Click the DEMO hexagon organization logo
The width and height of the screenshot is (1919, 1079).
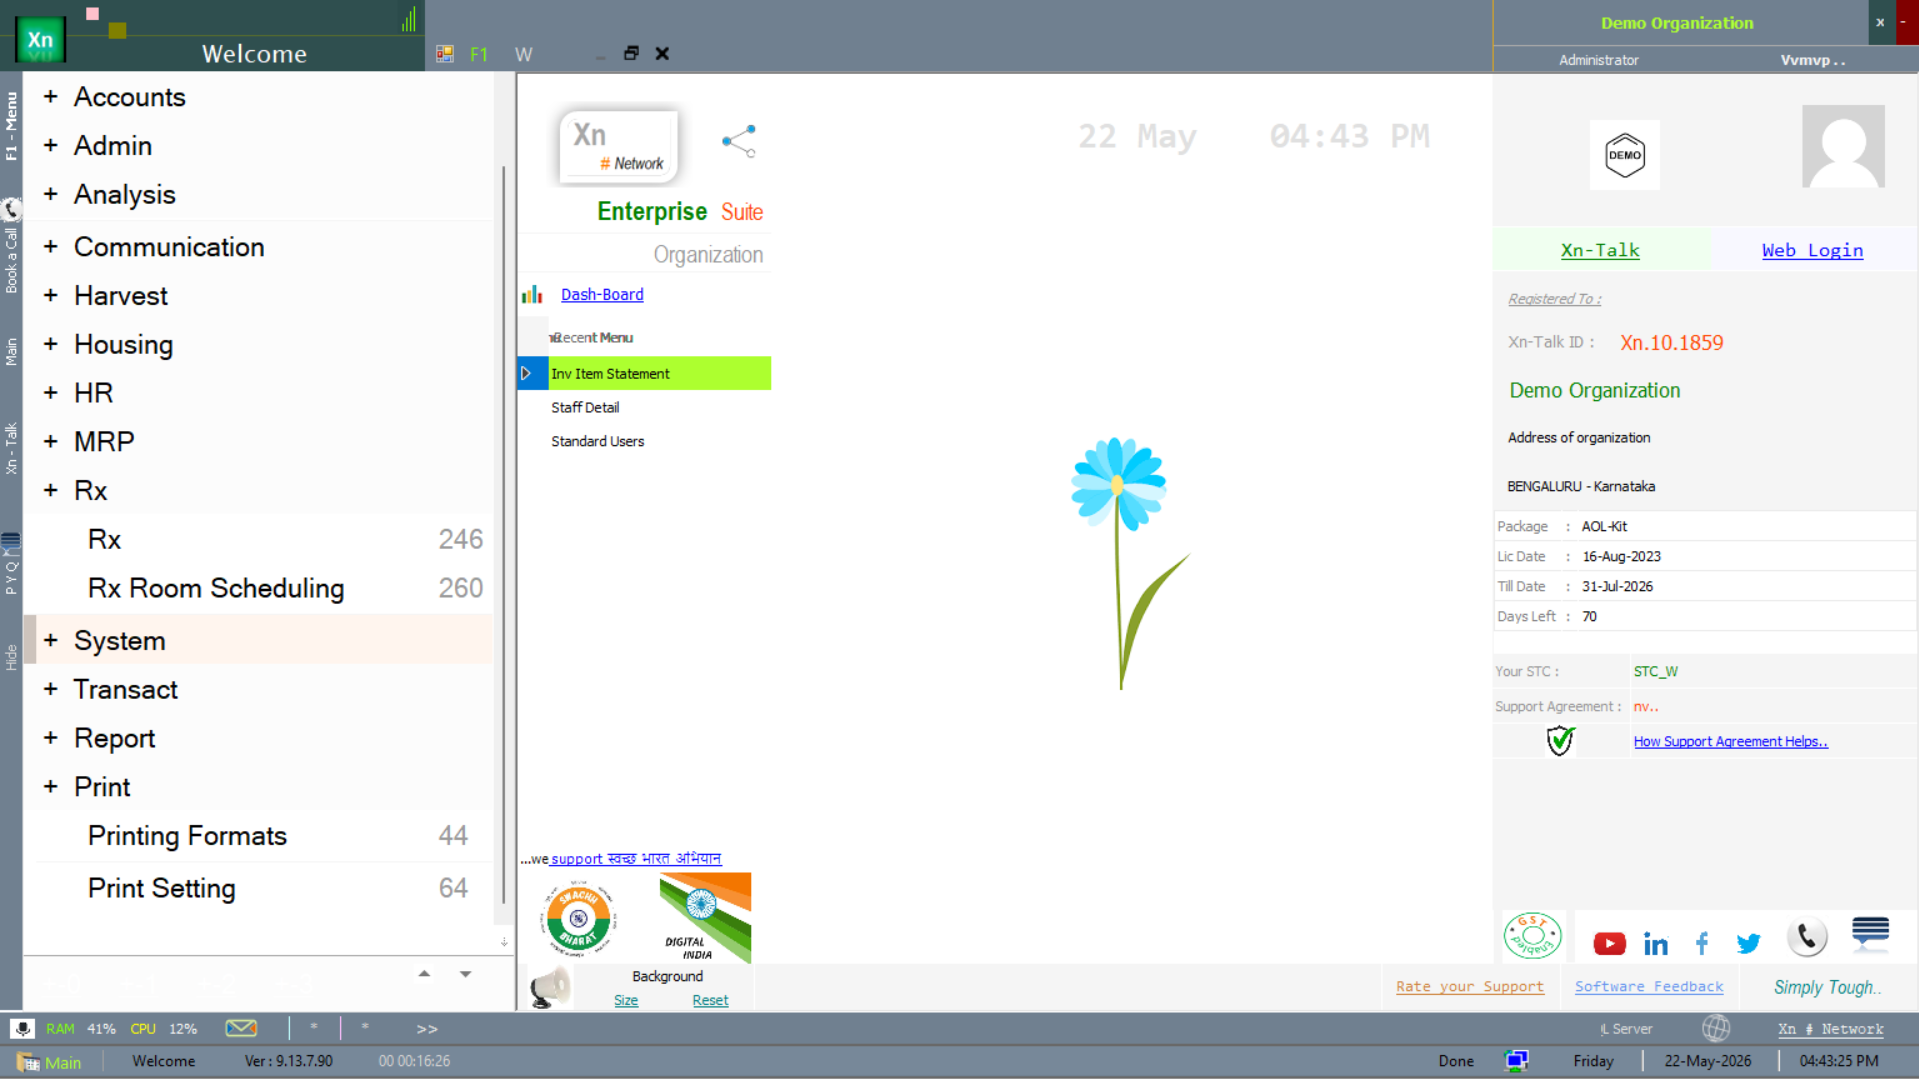(1624, 155)
